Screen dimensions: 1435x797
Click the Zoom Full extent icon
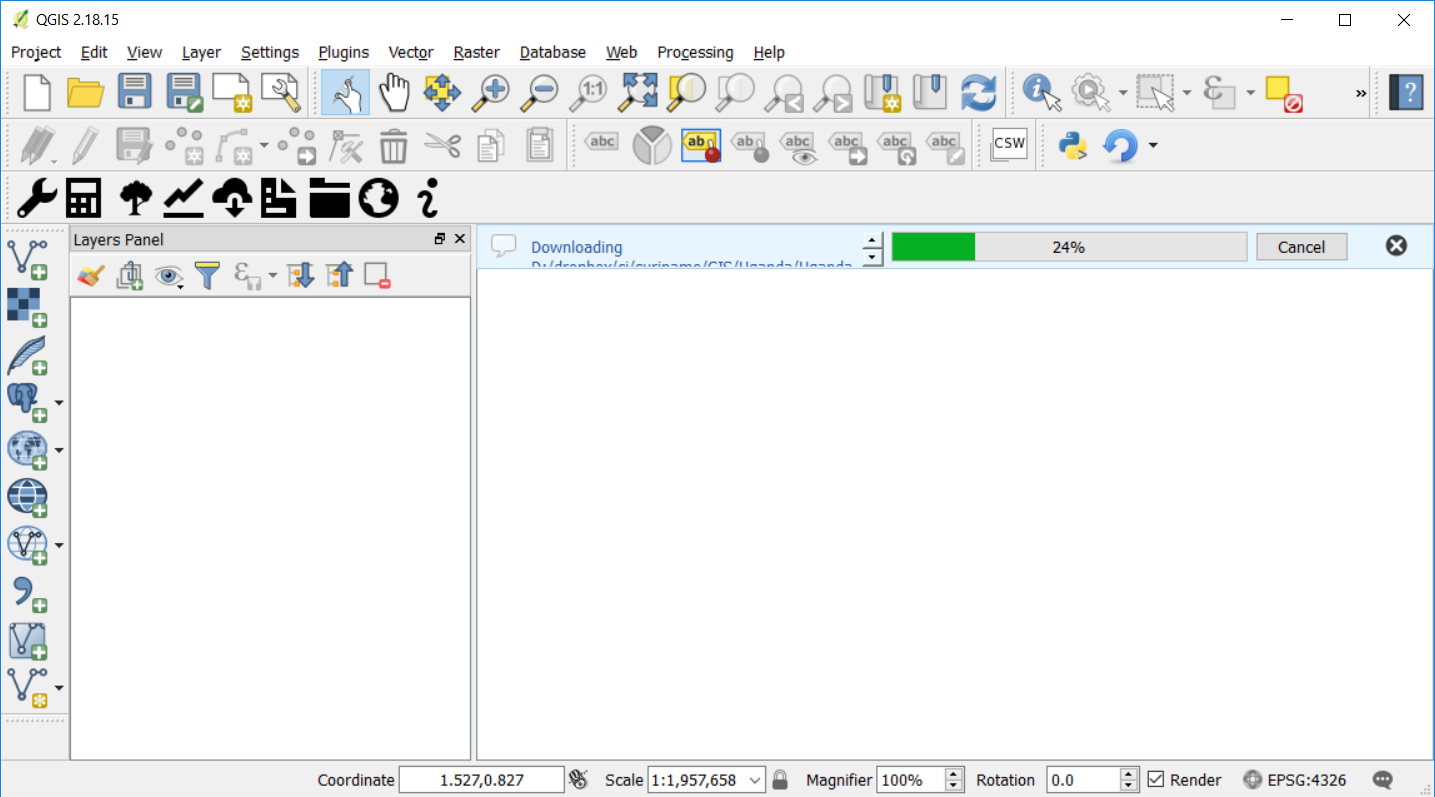[637, 93]
